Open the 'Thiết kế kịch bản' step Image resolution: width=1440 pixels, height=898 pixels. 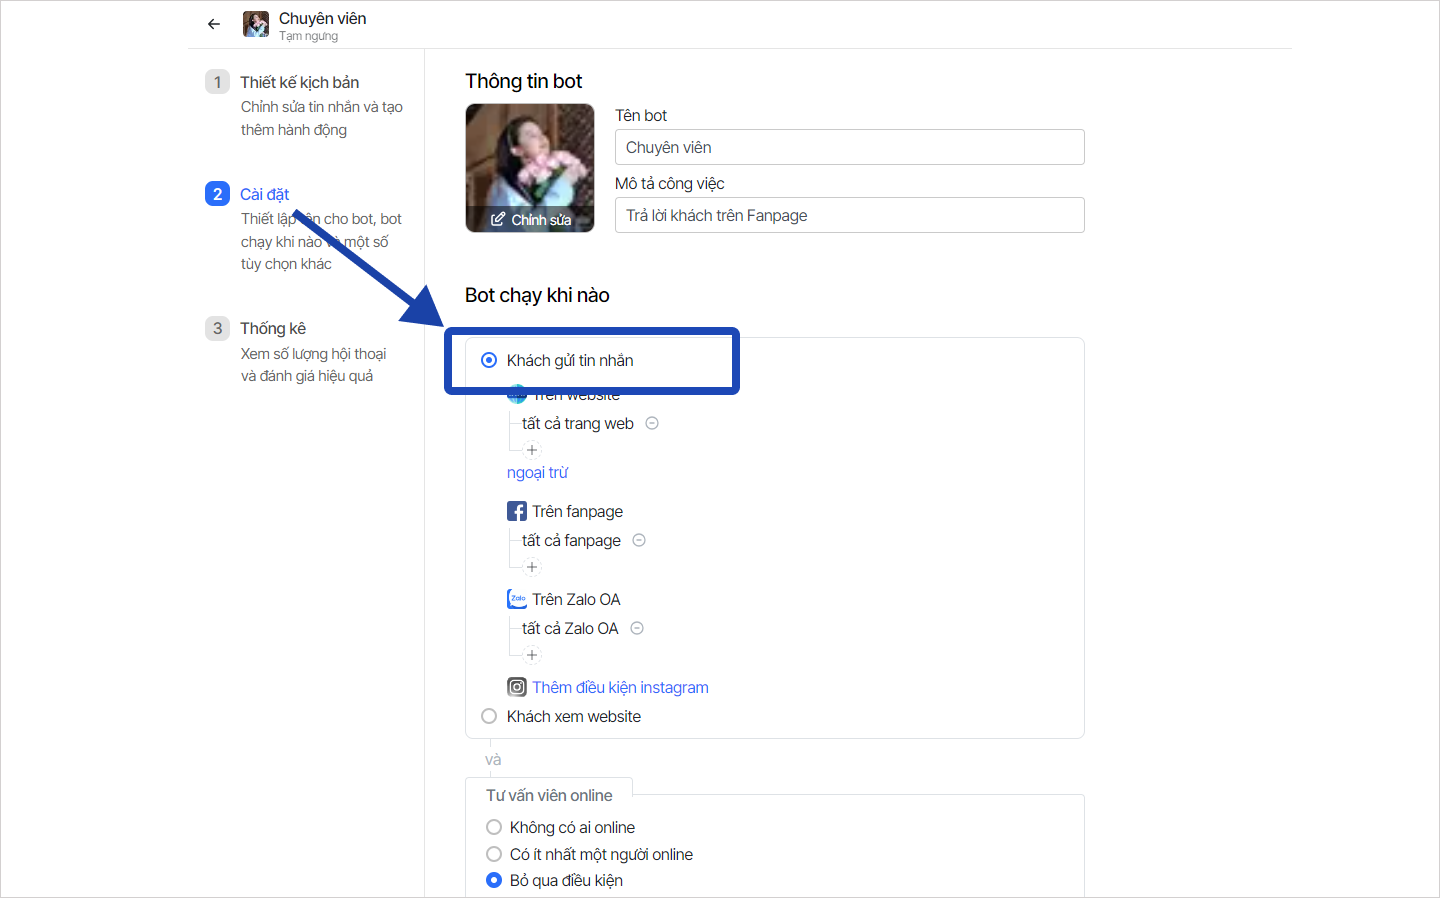[x=299, y=82]
